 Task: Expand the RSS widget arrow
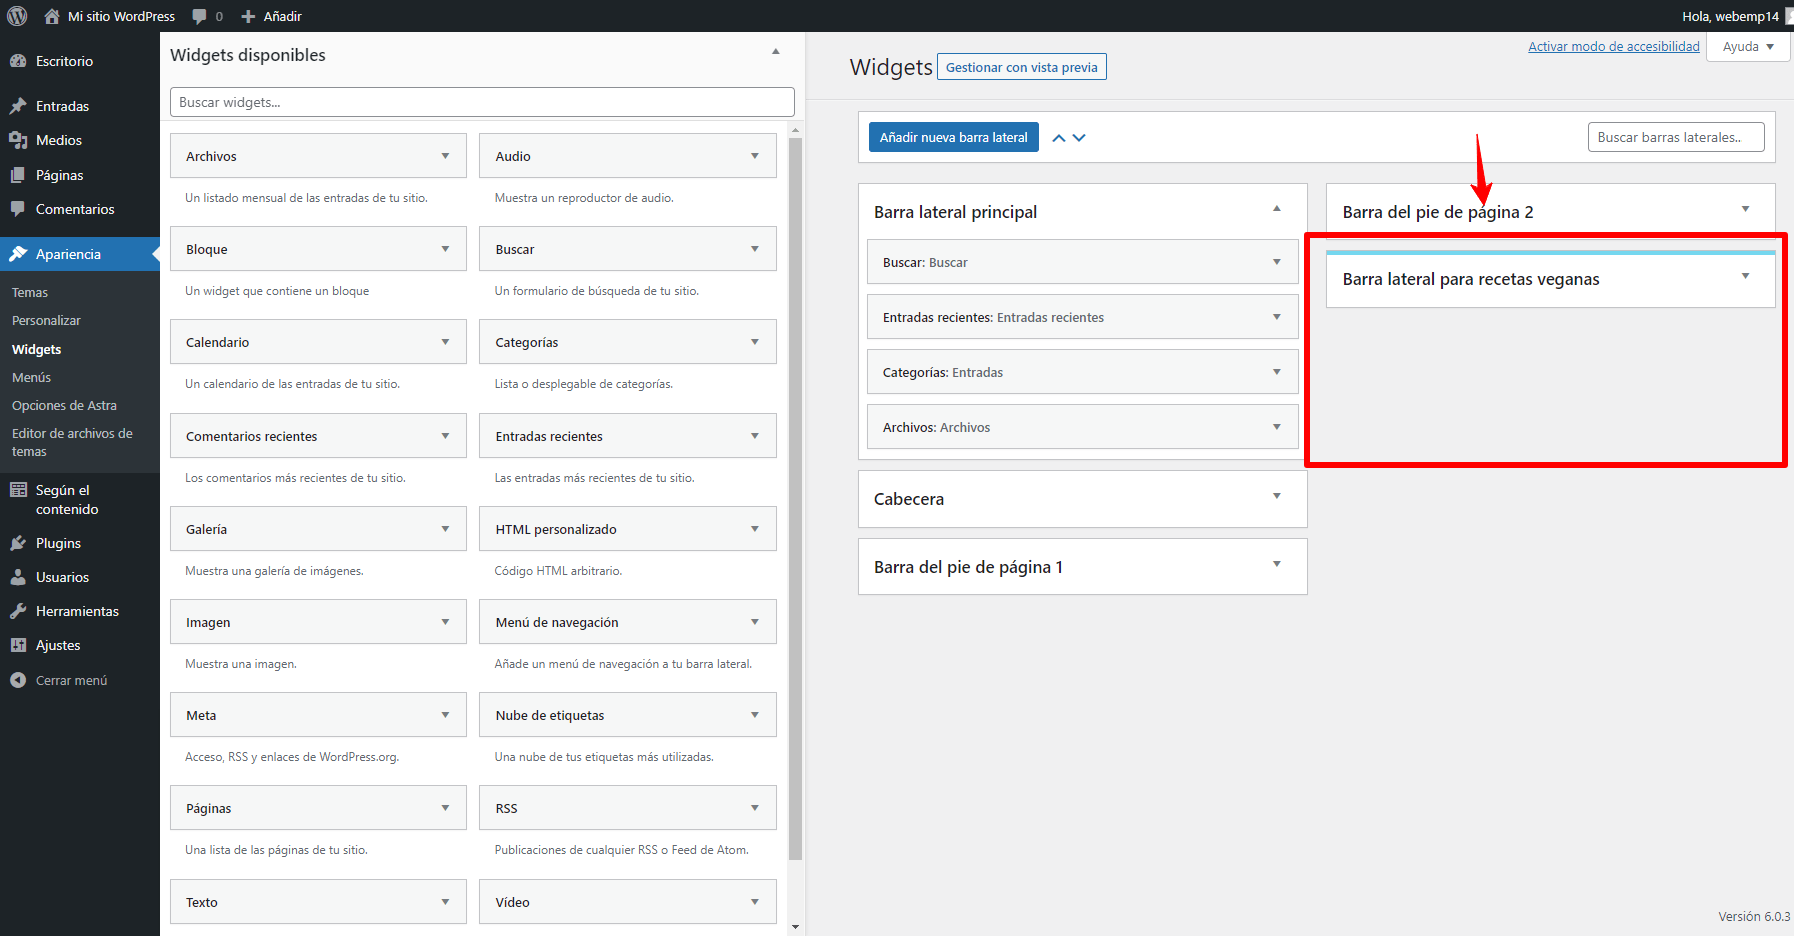[x=755, y=808]
